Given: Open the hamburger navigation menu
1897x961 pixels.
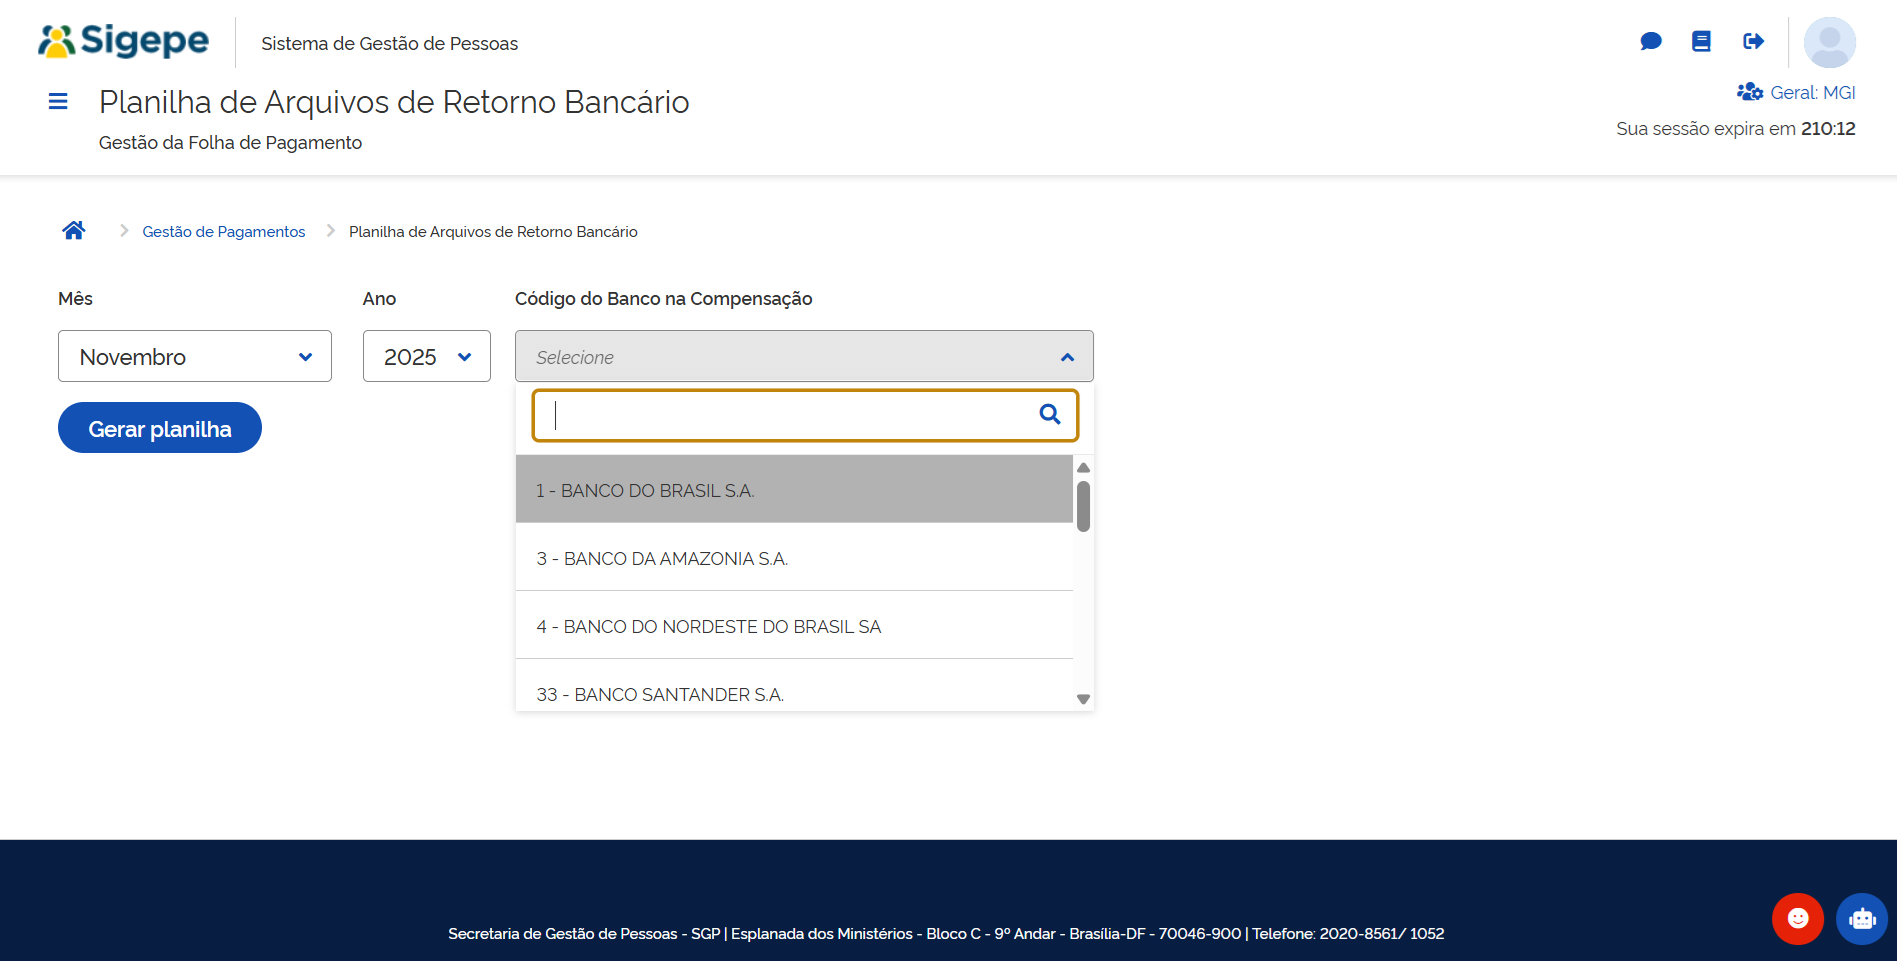Looking at the screenshot, I should coord(58,101).
